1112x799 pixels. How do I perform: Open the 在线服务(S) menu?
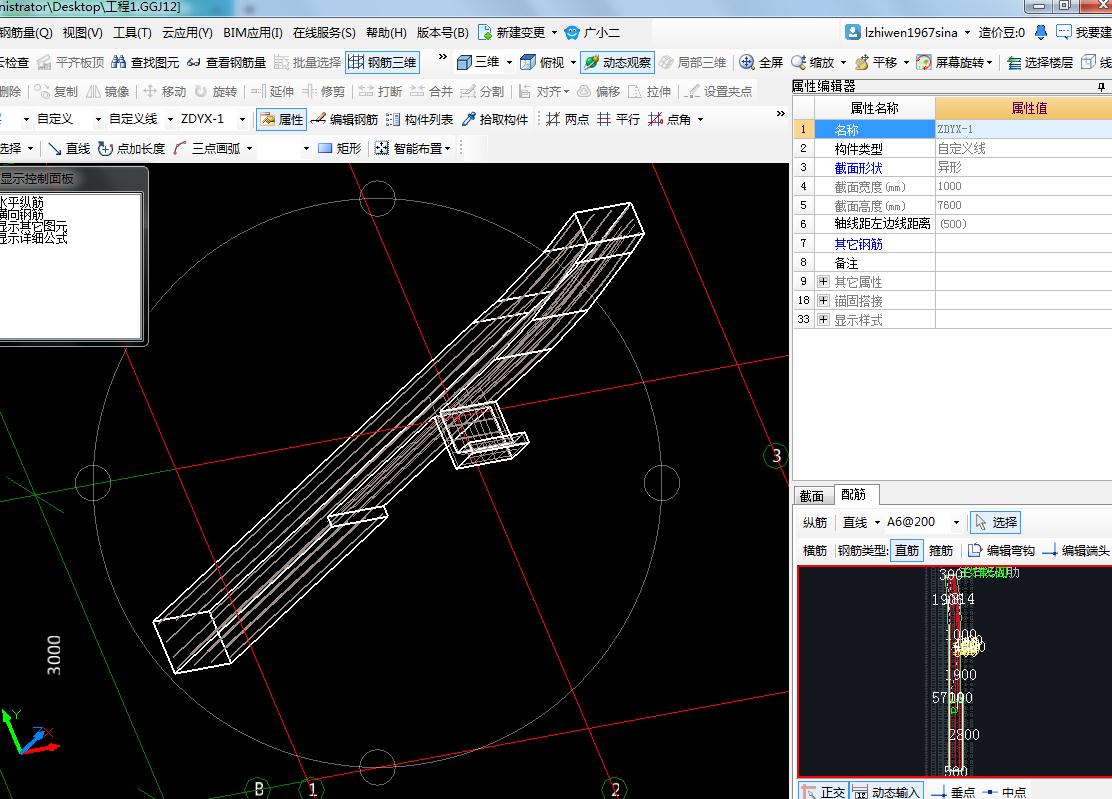click(x=324, y=33)
